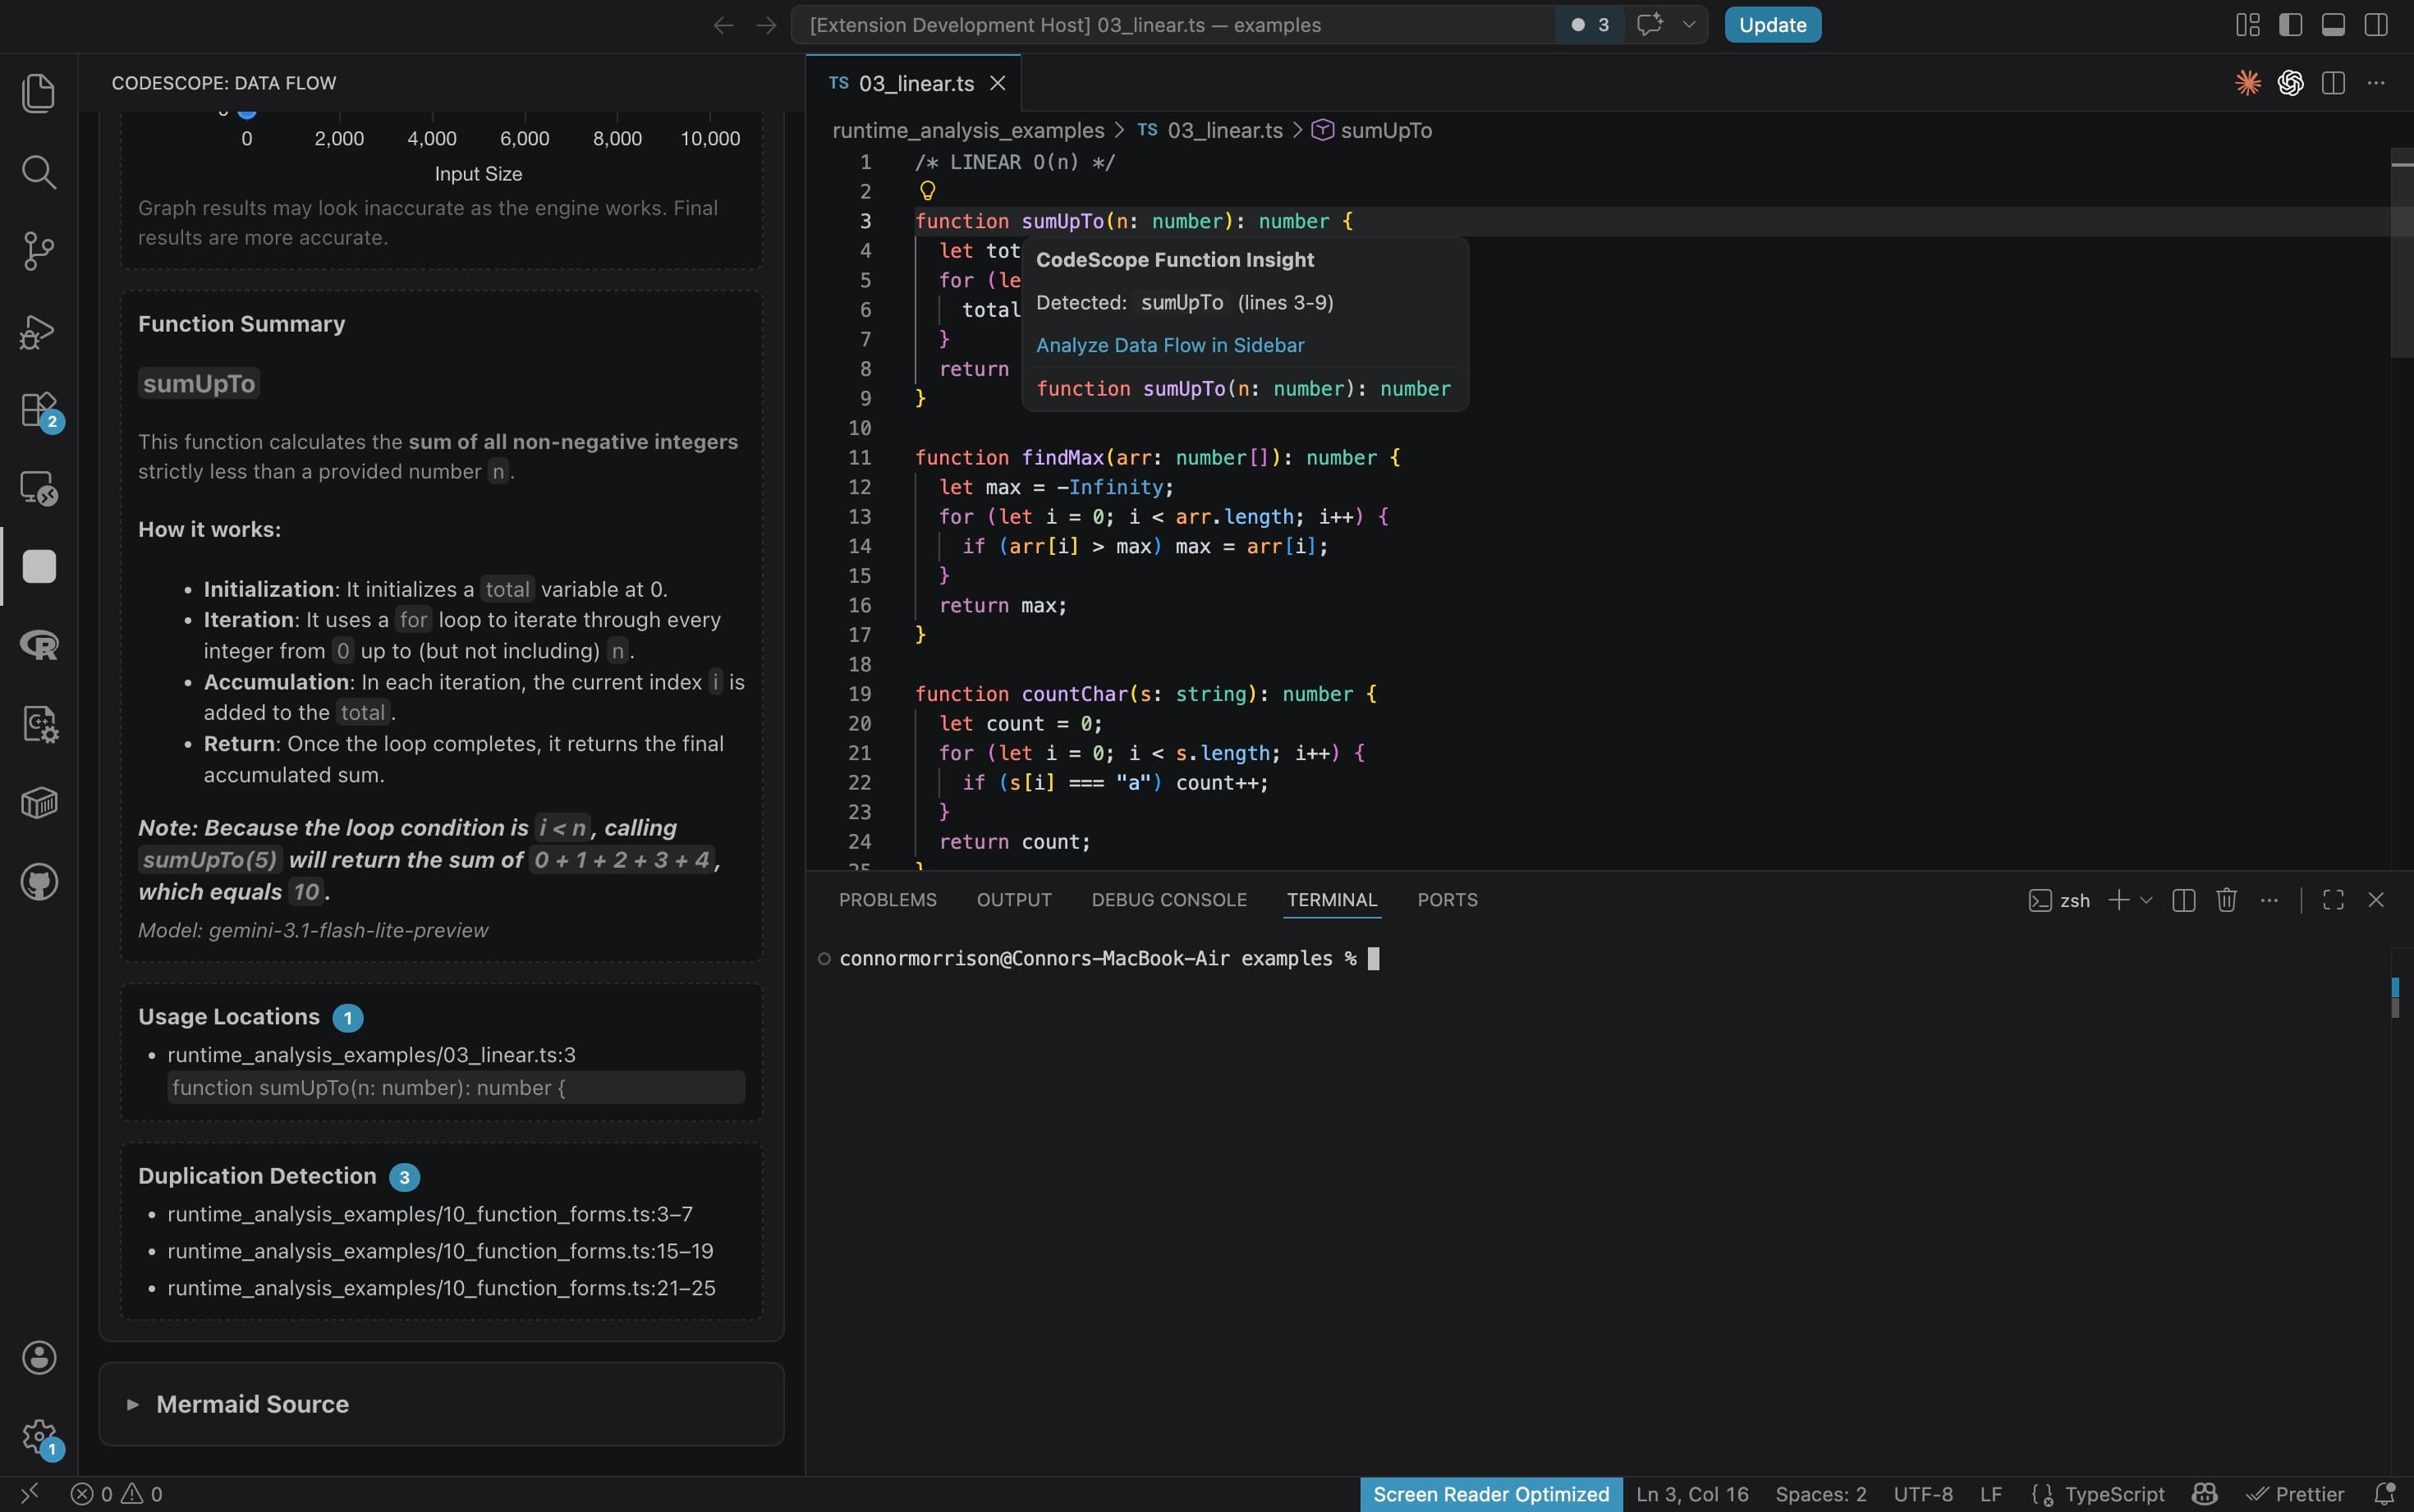Close the 03_linear.ts editor tab
The image size is (2414, 1512).
click(997, 83)
